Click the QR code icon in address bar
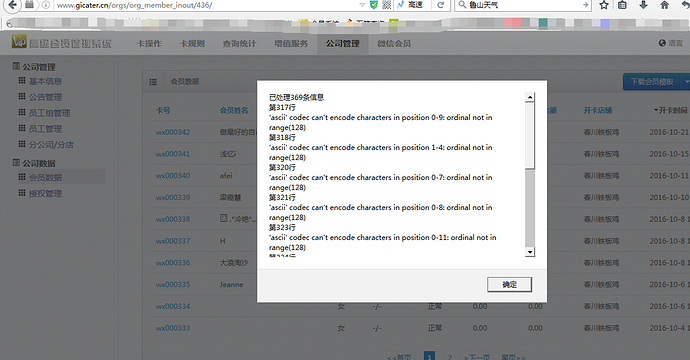This screenshot has width=690, height=360. (x=386, y=5)
